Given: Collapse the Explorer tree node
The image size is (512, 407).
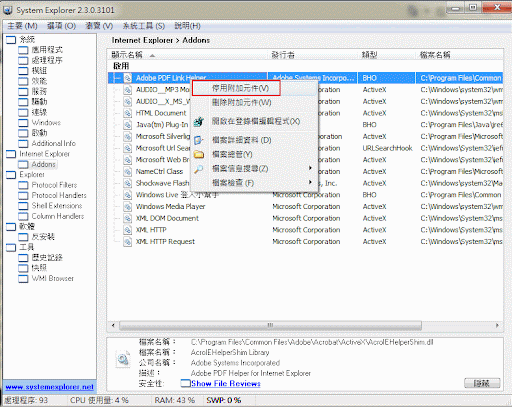Looking at the screenshot, I should [11, 175].
